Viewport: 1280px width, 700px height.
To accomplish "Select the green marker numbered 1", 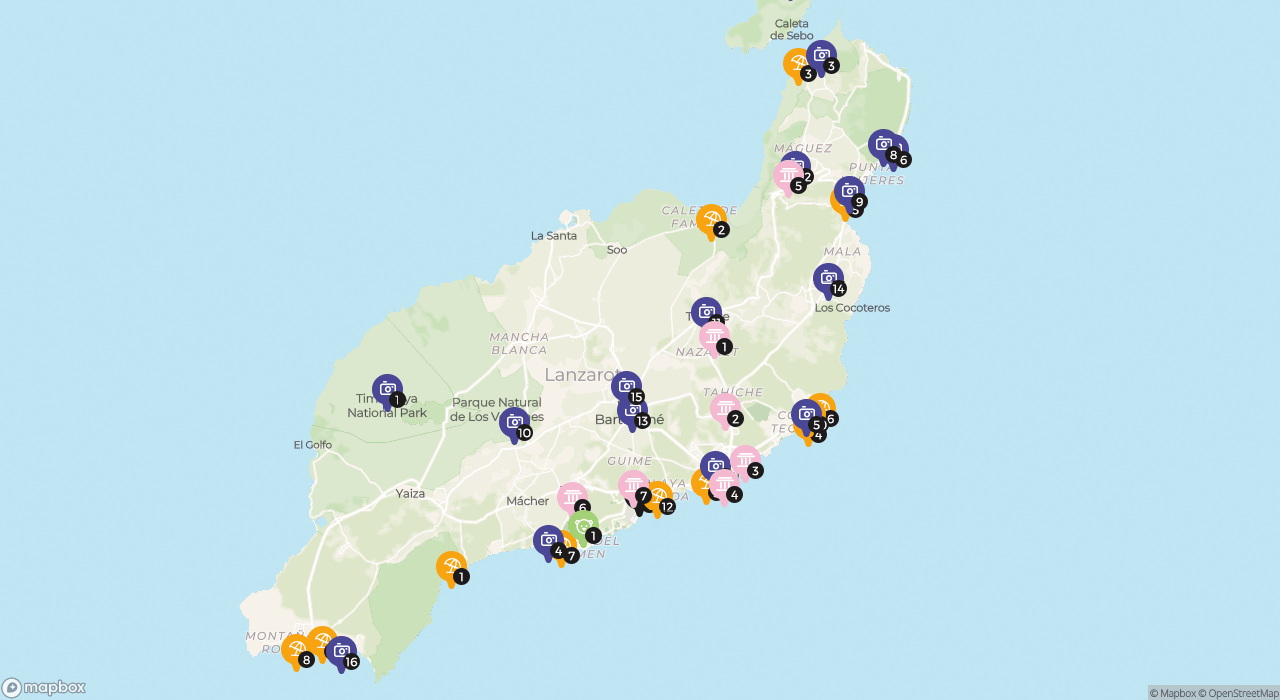I will (584, 526).
